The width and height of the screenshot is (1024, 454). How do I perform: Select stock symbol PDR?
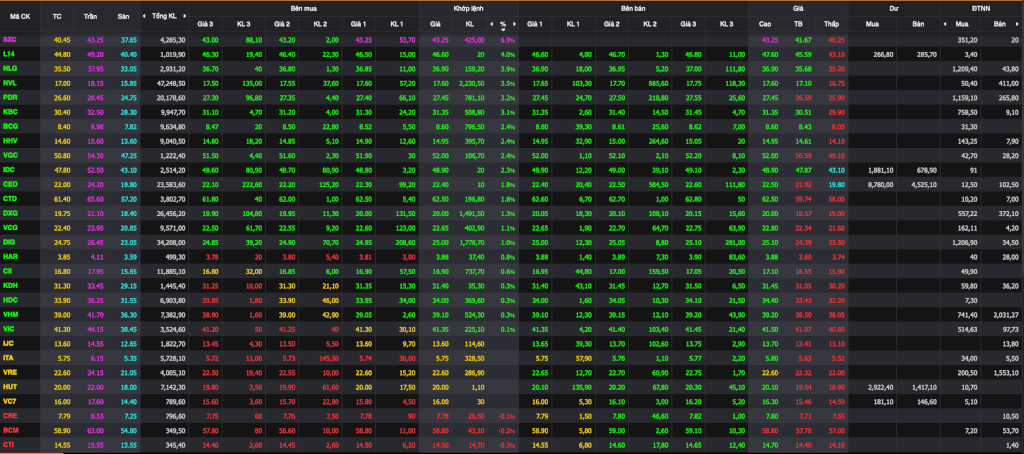[x=9, y=97]
